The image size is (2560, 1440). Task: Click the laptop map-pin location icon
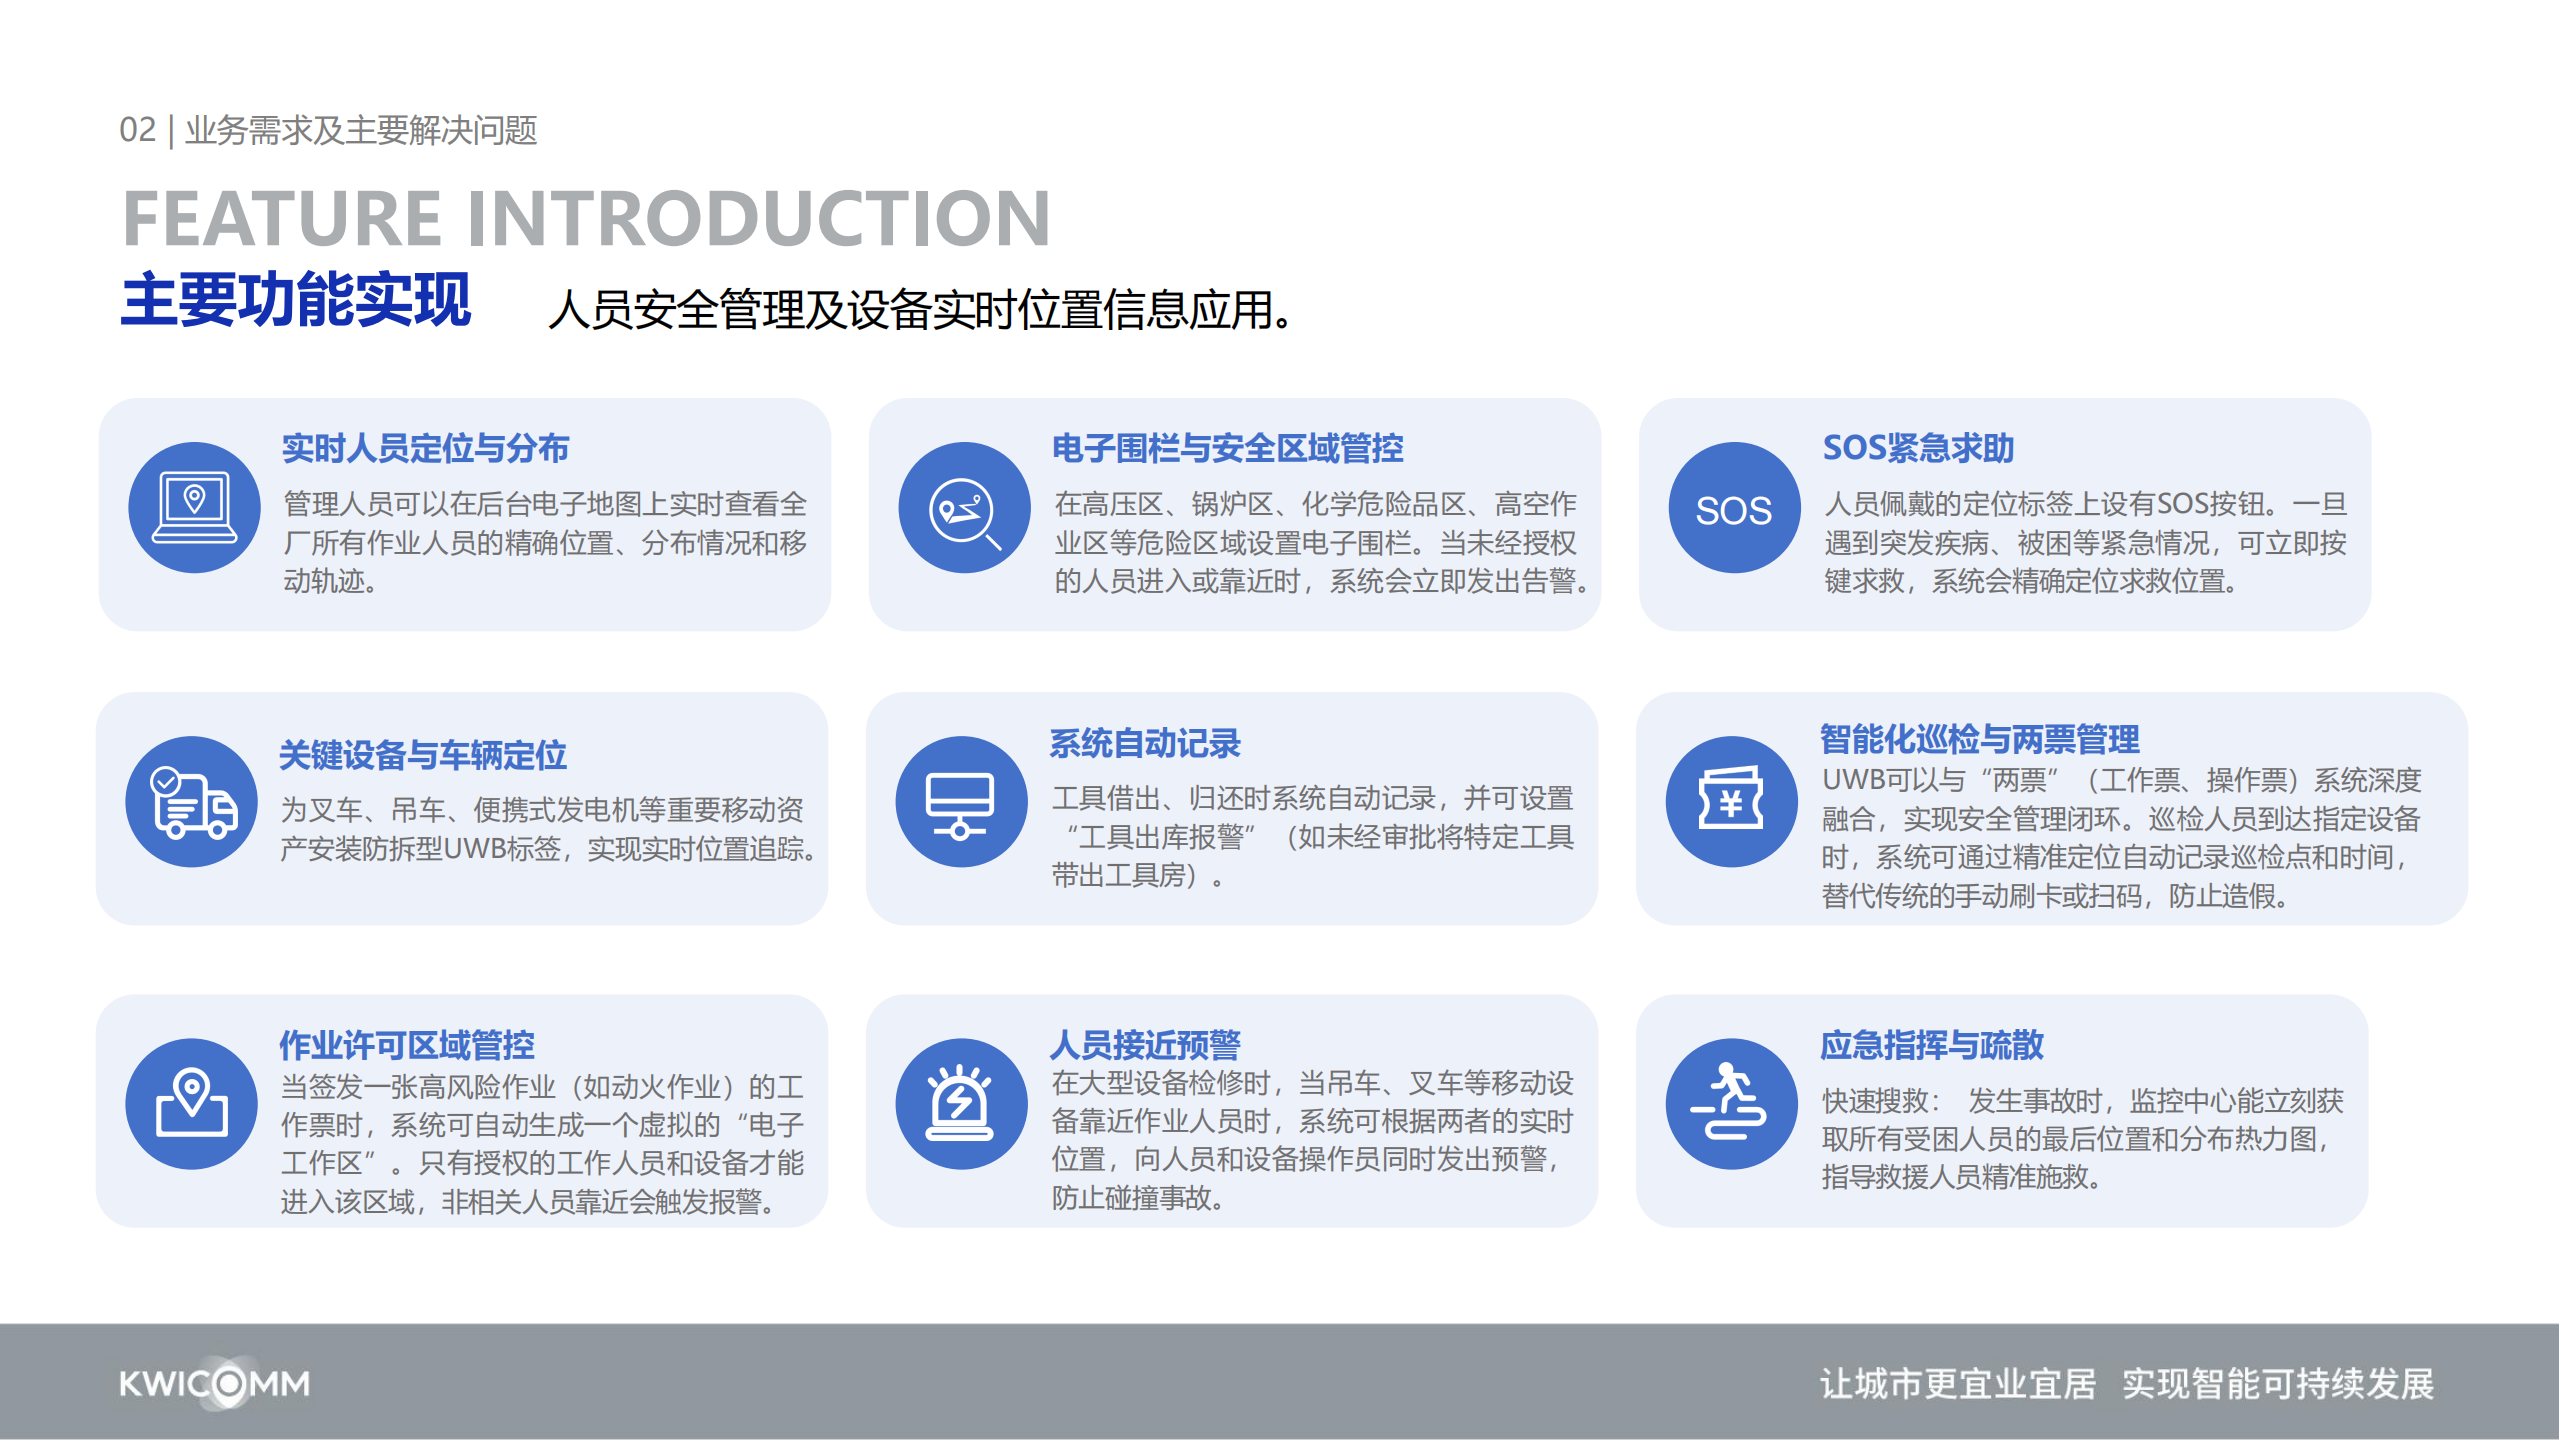pos(194,508)
